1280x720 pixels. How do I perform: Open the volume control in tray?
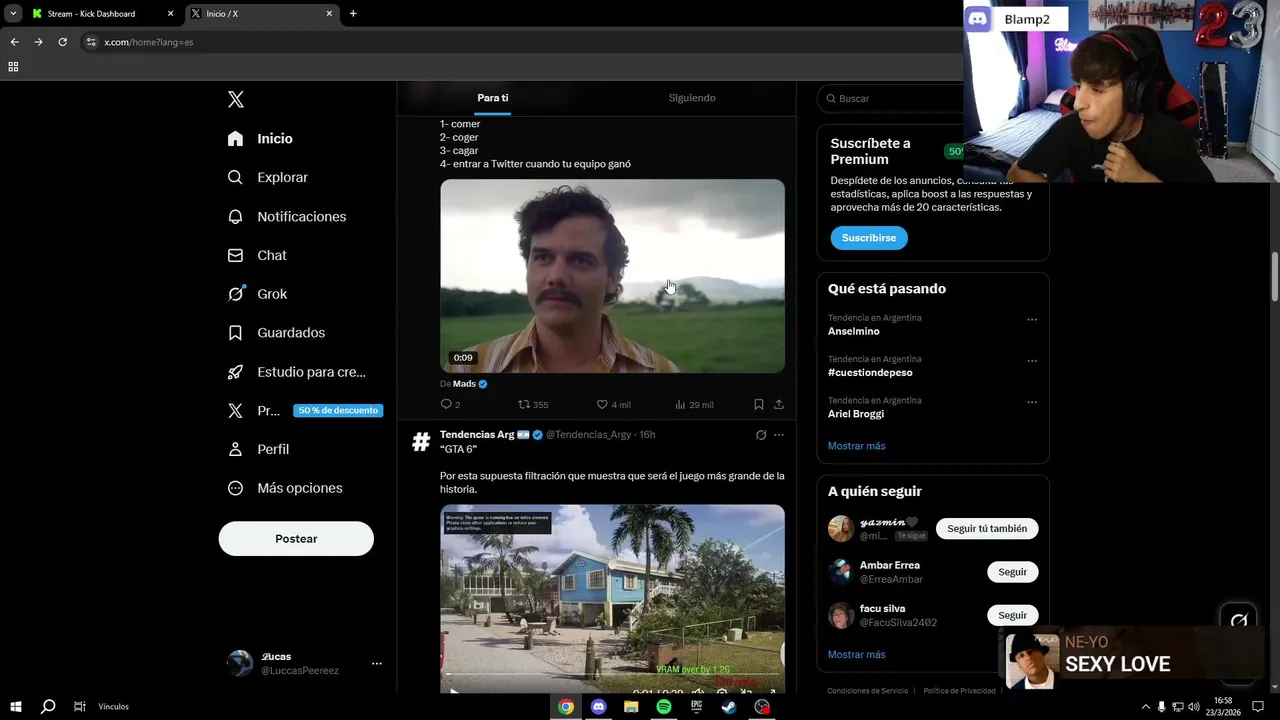[x=1193, y=706]
